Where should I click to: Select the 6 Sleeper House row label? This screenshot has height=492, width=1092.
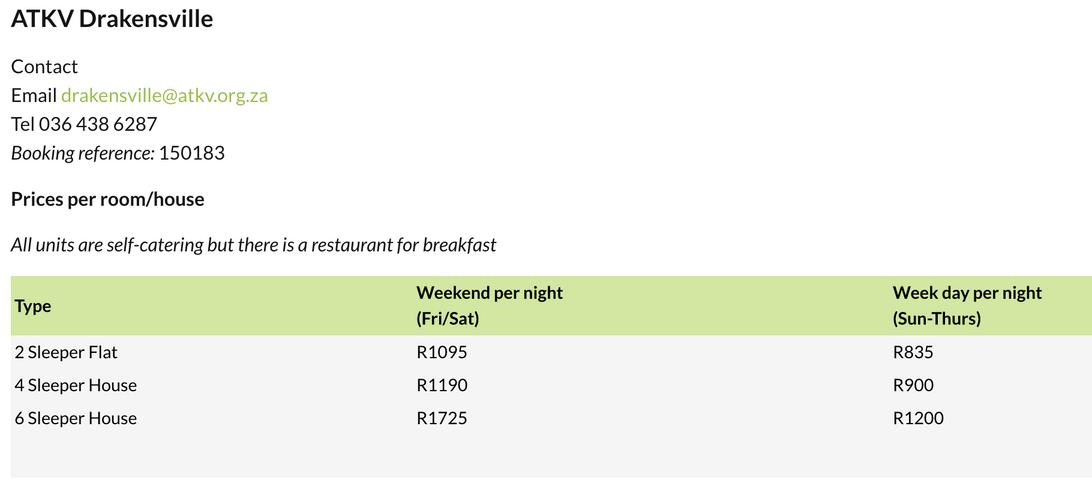tap(76, 418)
